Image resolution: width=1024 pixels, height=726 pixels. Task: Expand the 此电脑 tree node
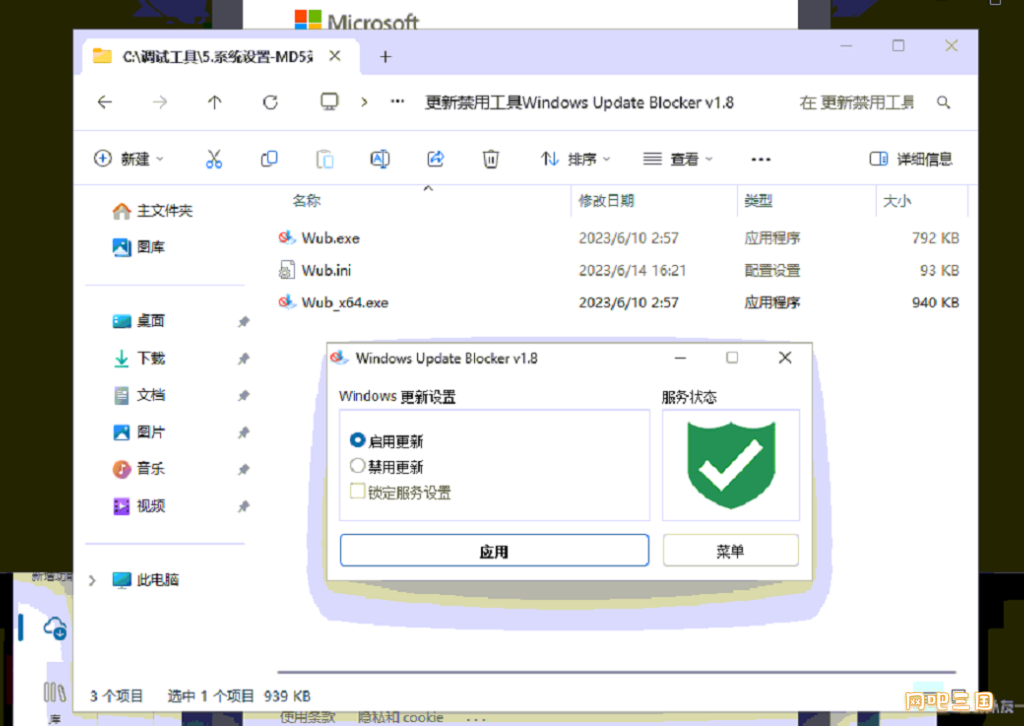[92, 580]
